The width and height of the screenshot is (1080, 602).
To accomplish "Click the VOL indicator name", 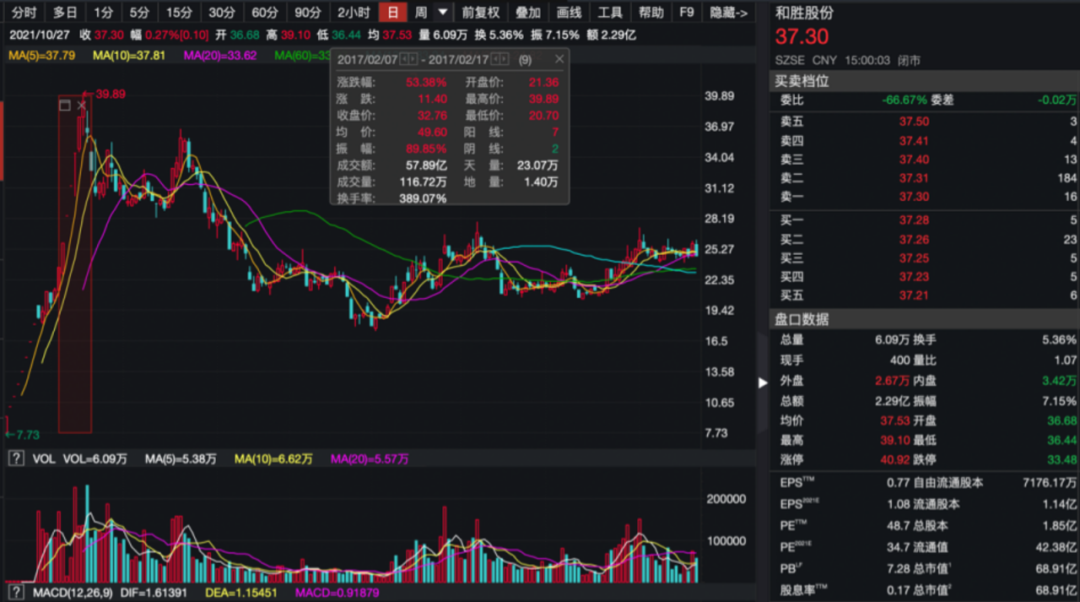I will point(43,459).
